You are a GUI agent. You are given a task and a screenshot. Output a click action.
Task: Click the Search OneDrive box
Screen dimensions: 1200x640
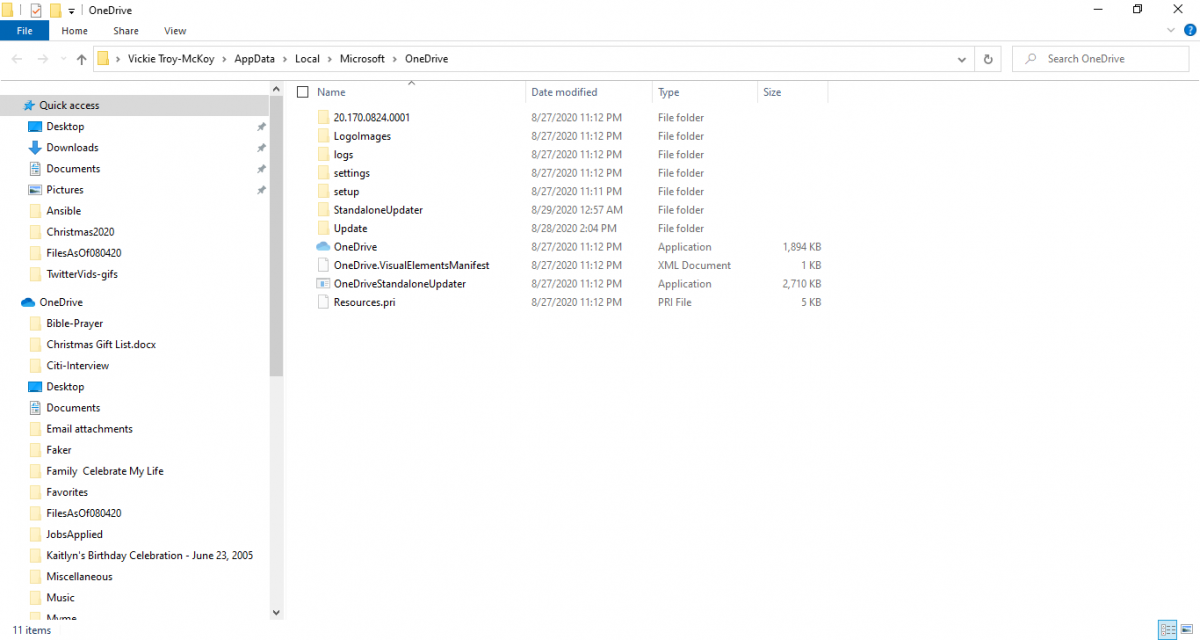point(1102,59)
